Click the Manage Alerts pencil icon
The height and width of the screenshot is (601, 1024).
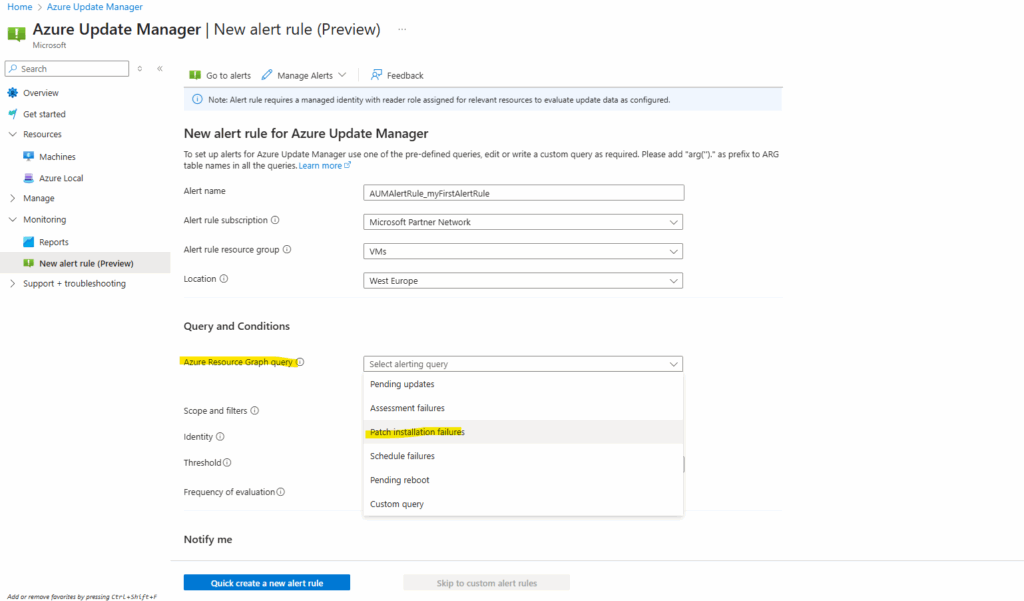click(266, 75)
